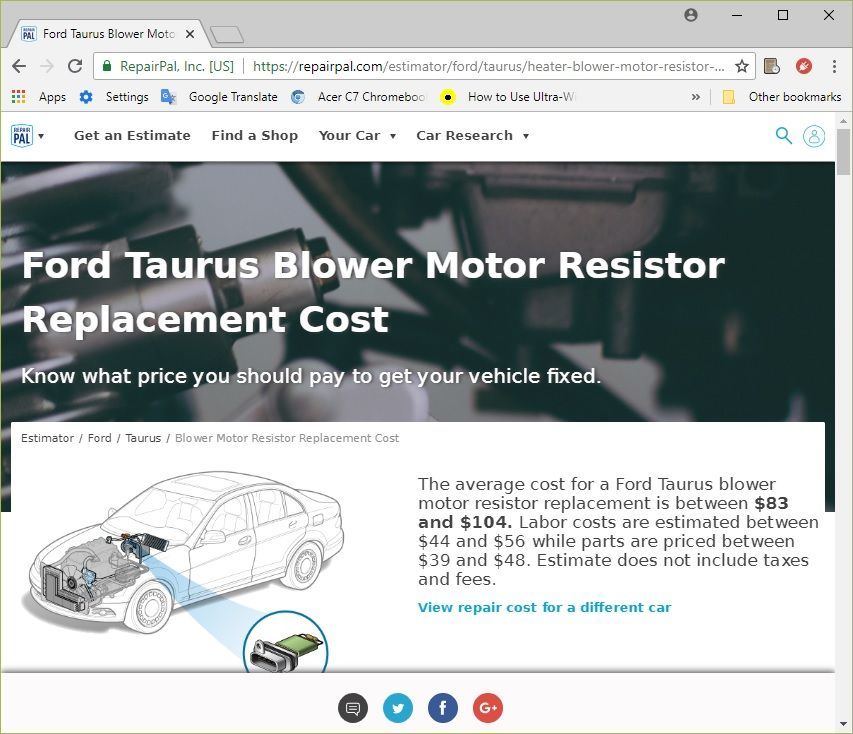853x734 pixels.
Task: Expand hidden bookmarks overflow chevron
Action: 695,97
